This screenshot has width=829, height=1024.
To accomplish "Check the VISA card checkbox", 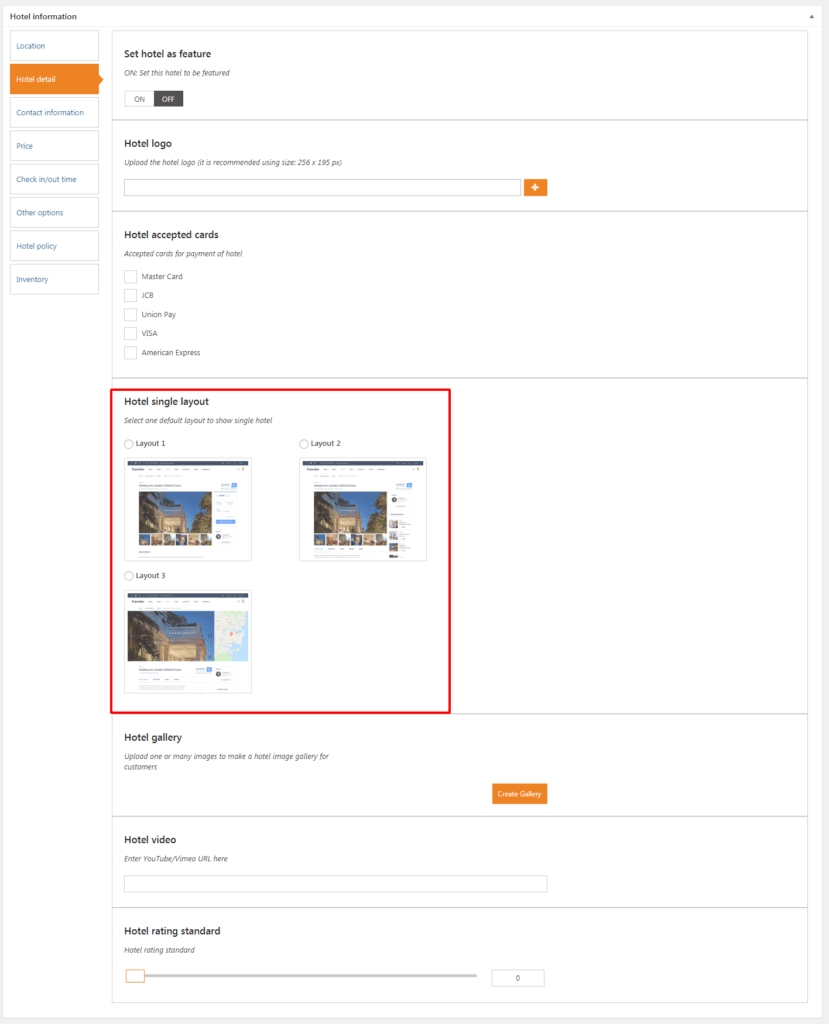I will coord(130,334).
